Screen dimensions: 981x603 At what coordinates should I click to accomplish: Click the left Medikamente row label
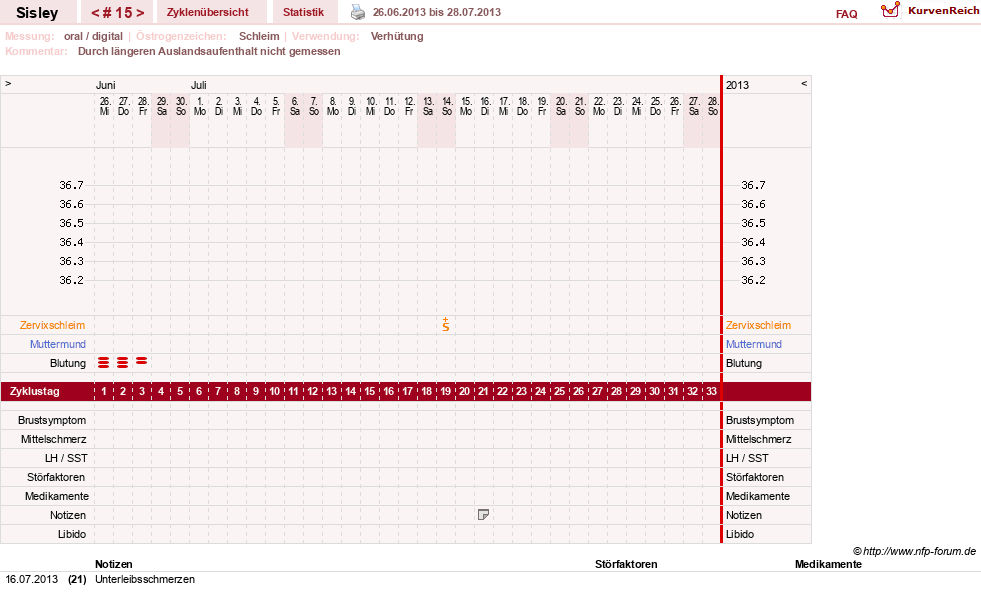[57, 496]
